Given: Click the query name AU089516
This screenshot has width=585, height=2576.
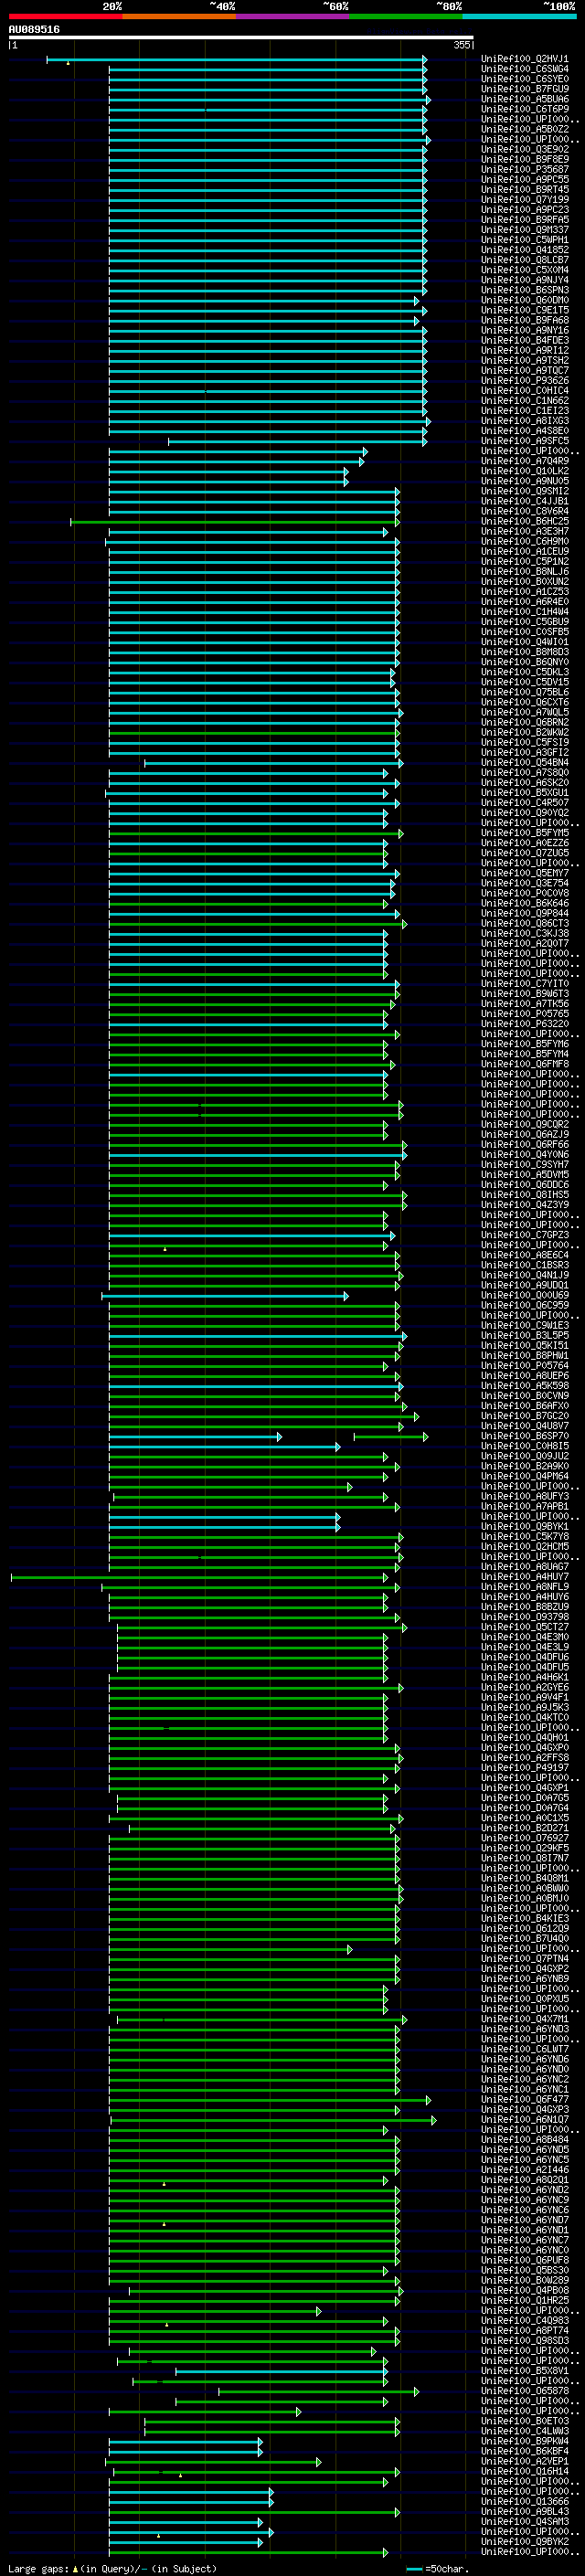Looking at the screenshot, I should pos(34,30).
